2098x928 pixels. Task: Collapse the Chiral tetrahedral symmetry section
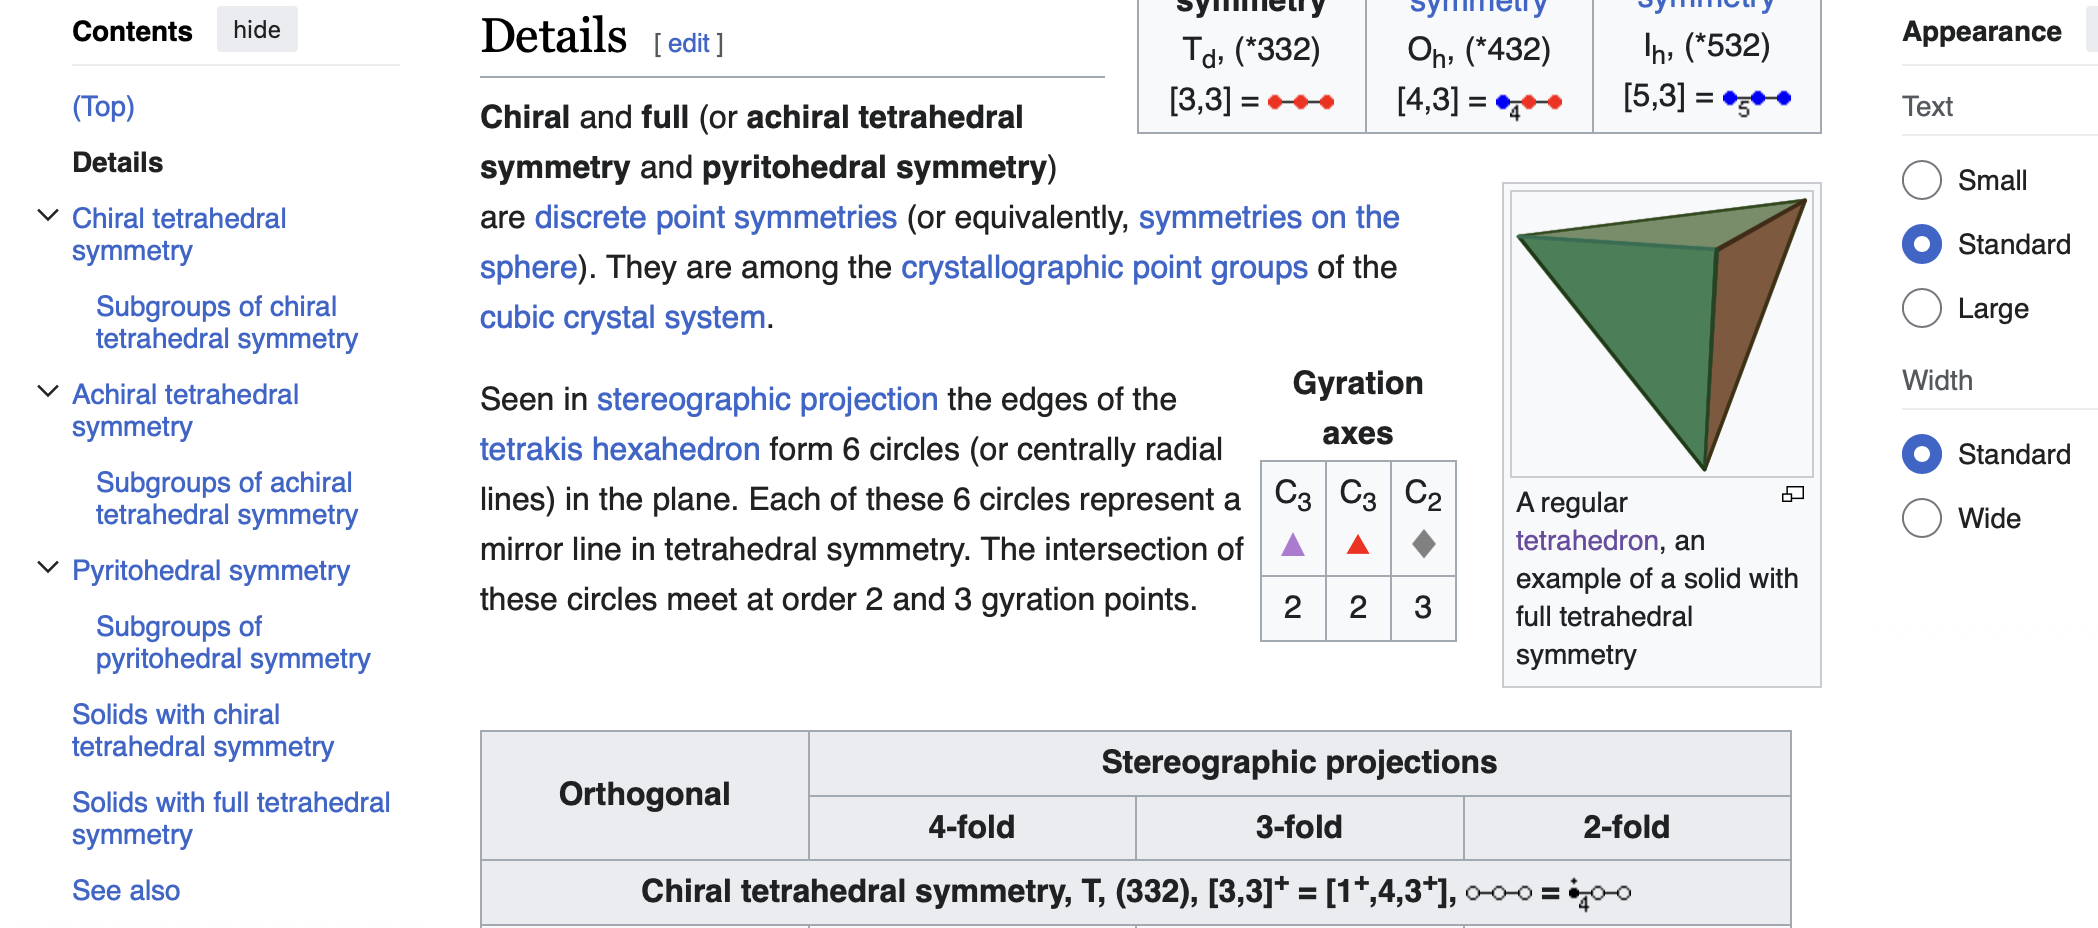(47, 216)
